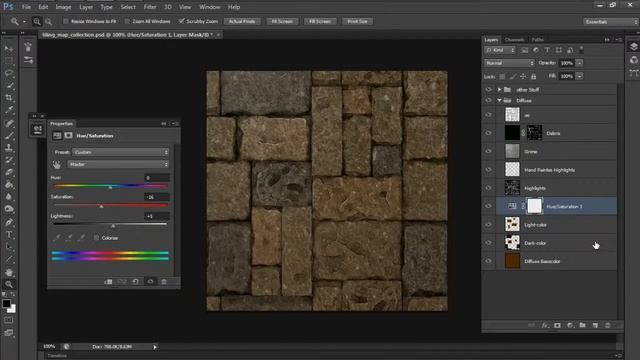
Task: Open the Opacity slider arrow
Action: coord(580,63)
